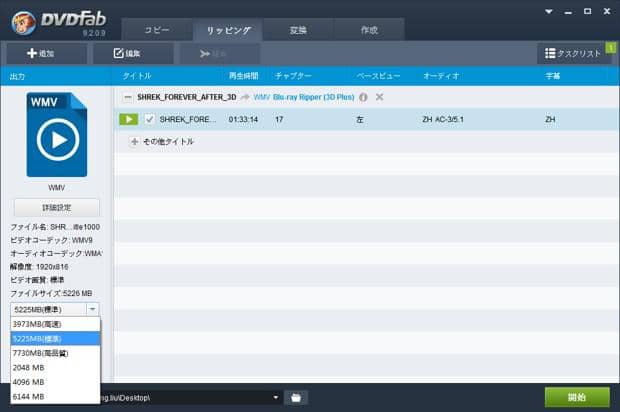Click the ファイルサイズ:5226 MB text
The image size is (620, 412).
coord(51,293)
